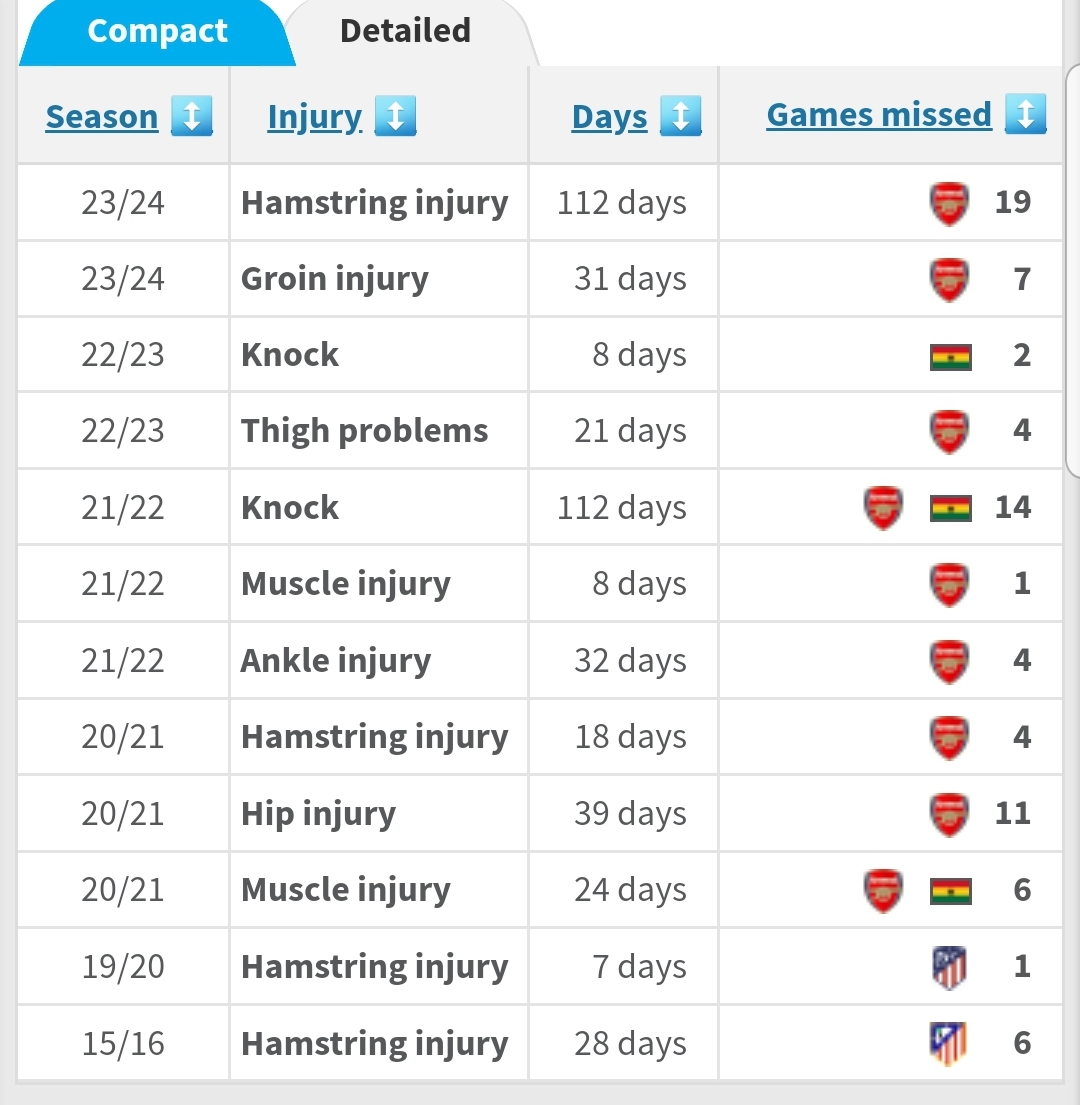Click Ghana flag in 8-day Knock row

[950, 356]
